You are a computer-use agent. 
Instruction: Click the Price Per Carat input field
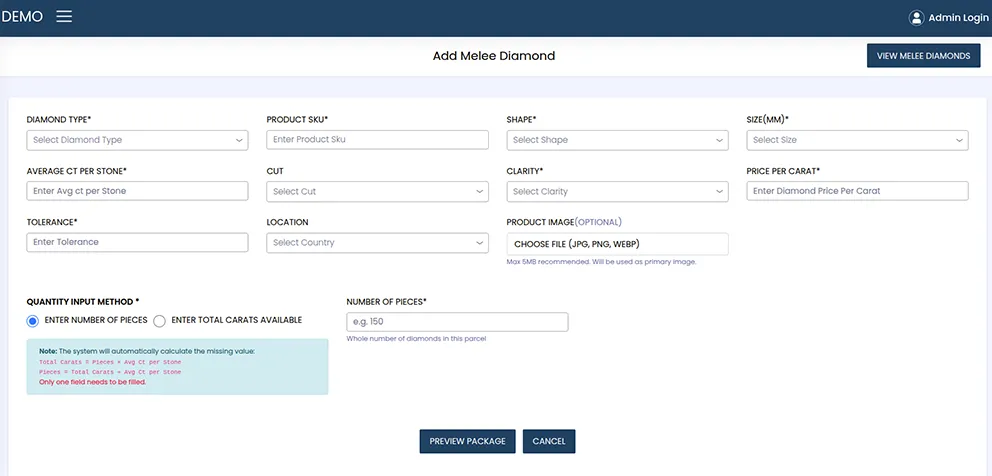click(x=857, y=191)
